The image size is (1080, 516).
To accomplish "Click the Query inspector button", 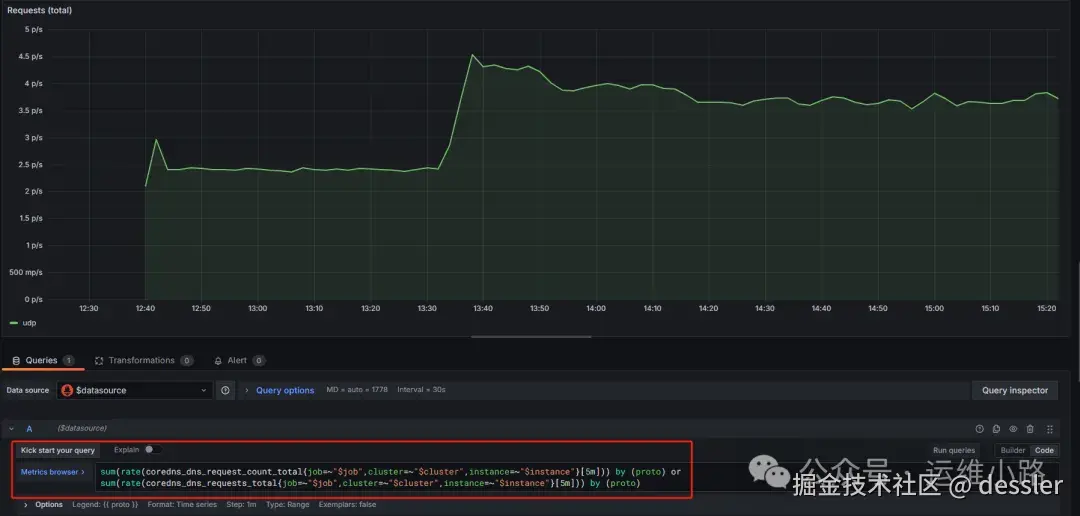I will tap(1015, 390).
